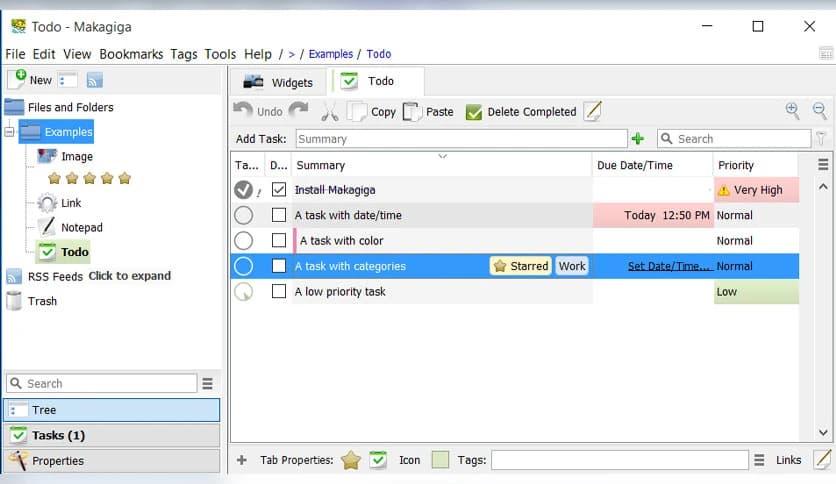
Task: Check done box for A low priority task
Action: point(278,291)
